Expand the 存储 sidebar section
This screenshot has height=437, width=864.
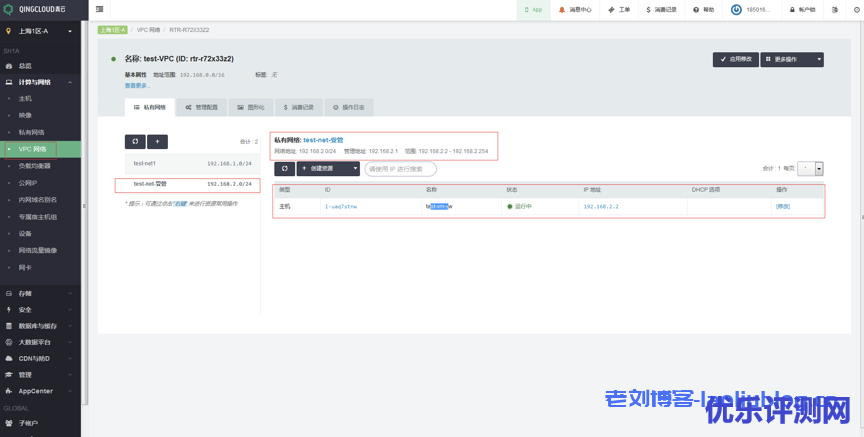tap(40, 294)
